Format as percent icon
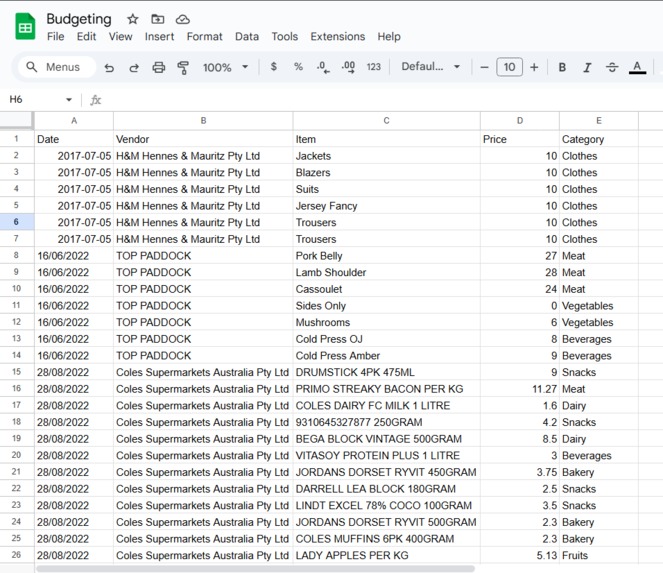 (298, 67)
